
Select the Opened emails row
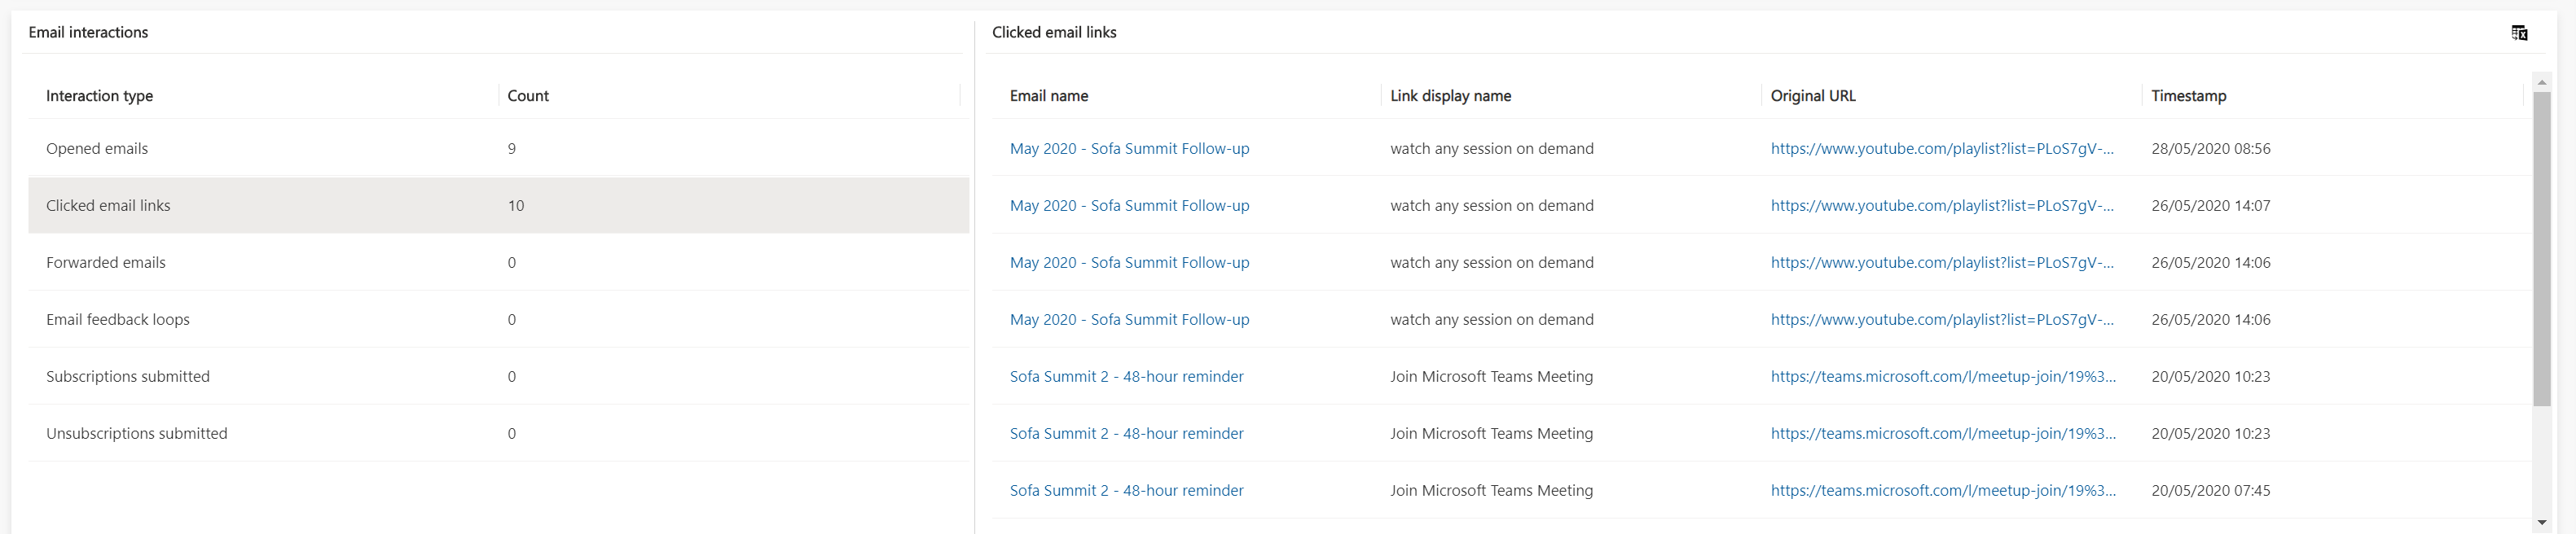point(498,148)
